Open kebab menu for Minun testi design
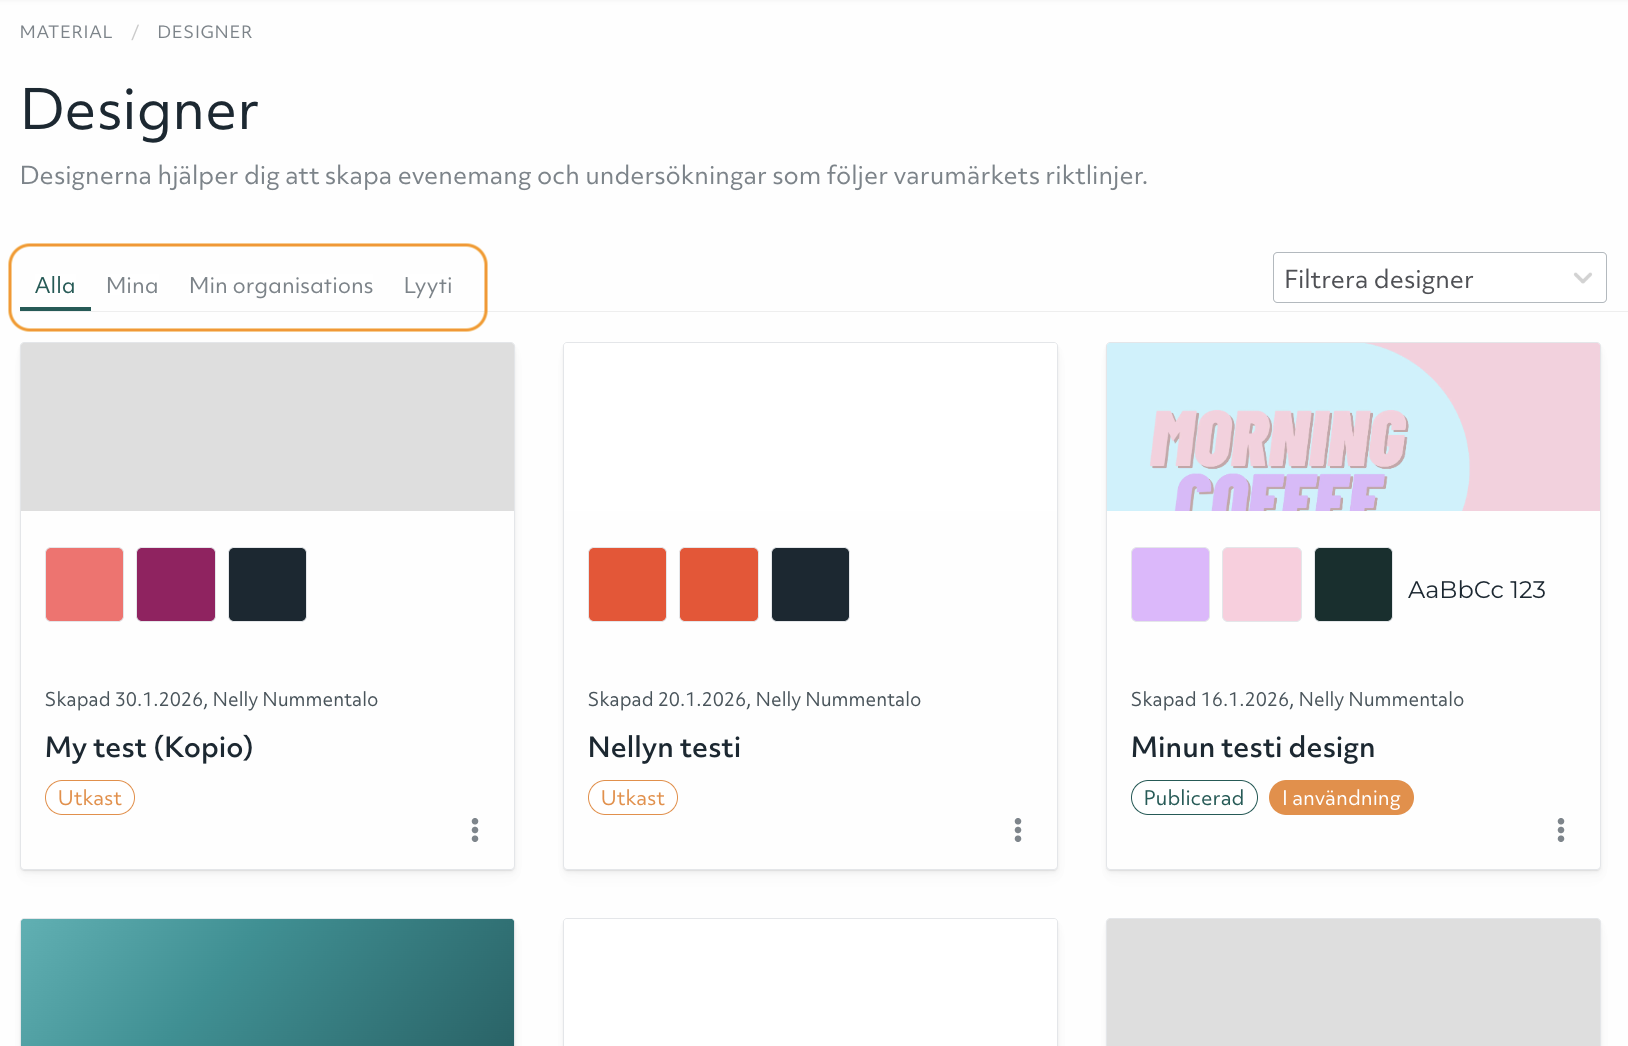Image resolution: width=1628 pixels, height=1046 pixels. point(1561,830)
